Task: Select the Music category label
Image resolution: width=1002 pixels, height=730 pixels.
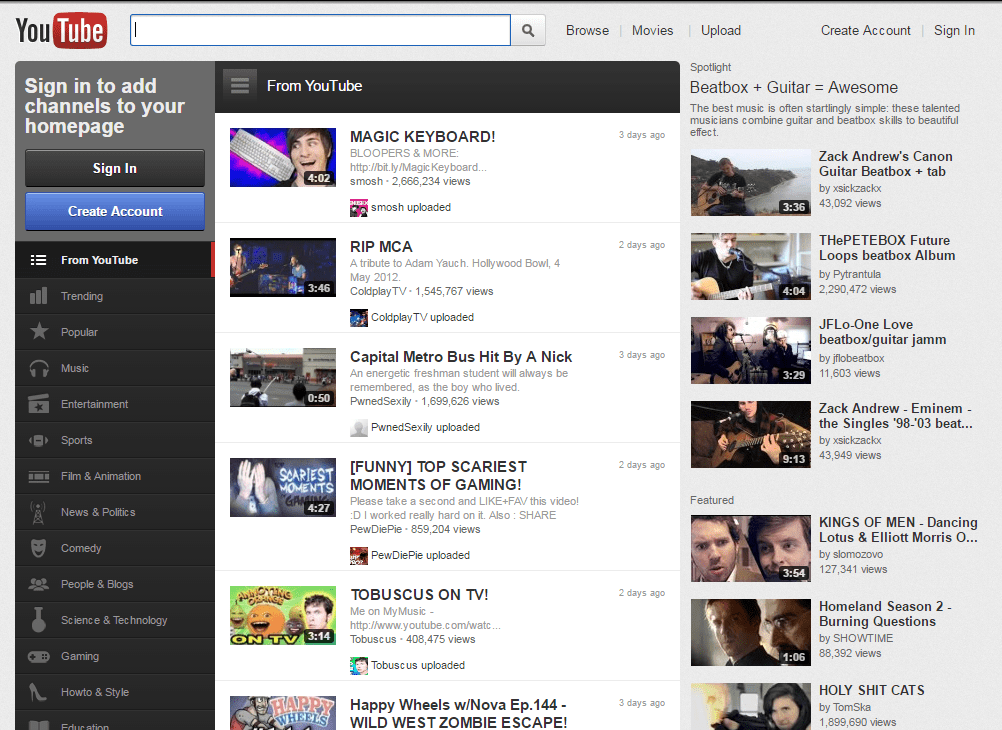Action: point(75,368)
